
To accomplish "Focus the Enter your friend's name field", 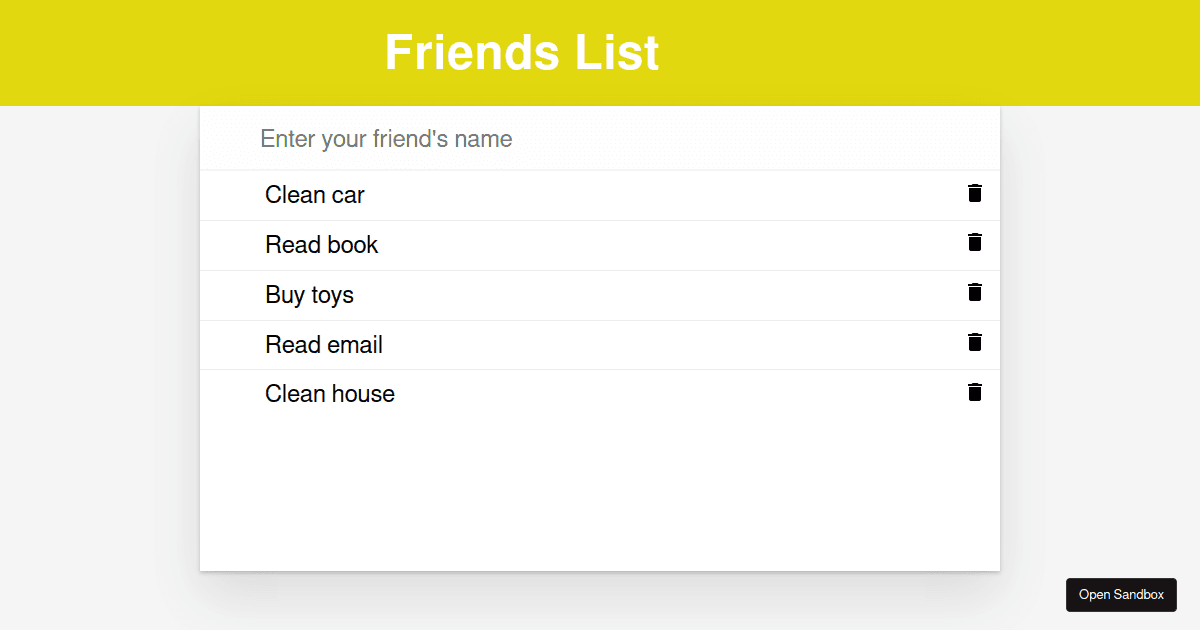I will point(600,139).
